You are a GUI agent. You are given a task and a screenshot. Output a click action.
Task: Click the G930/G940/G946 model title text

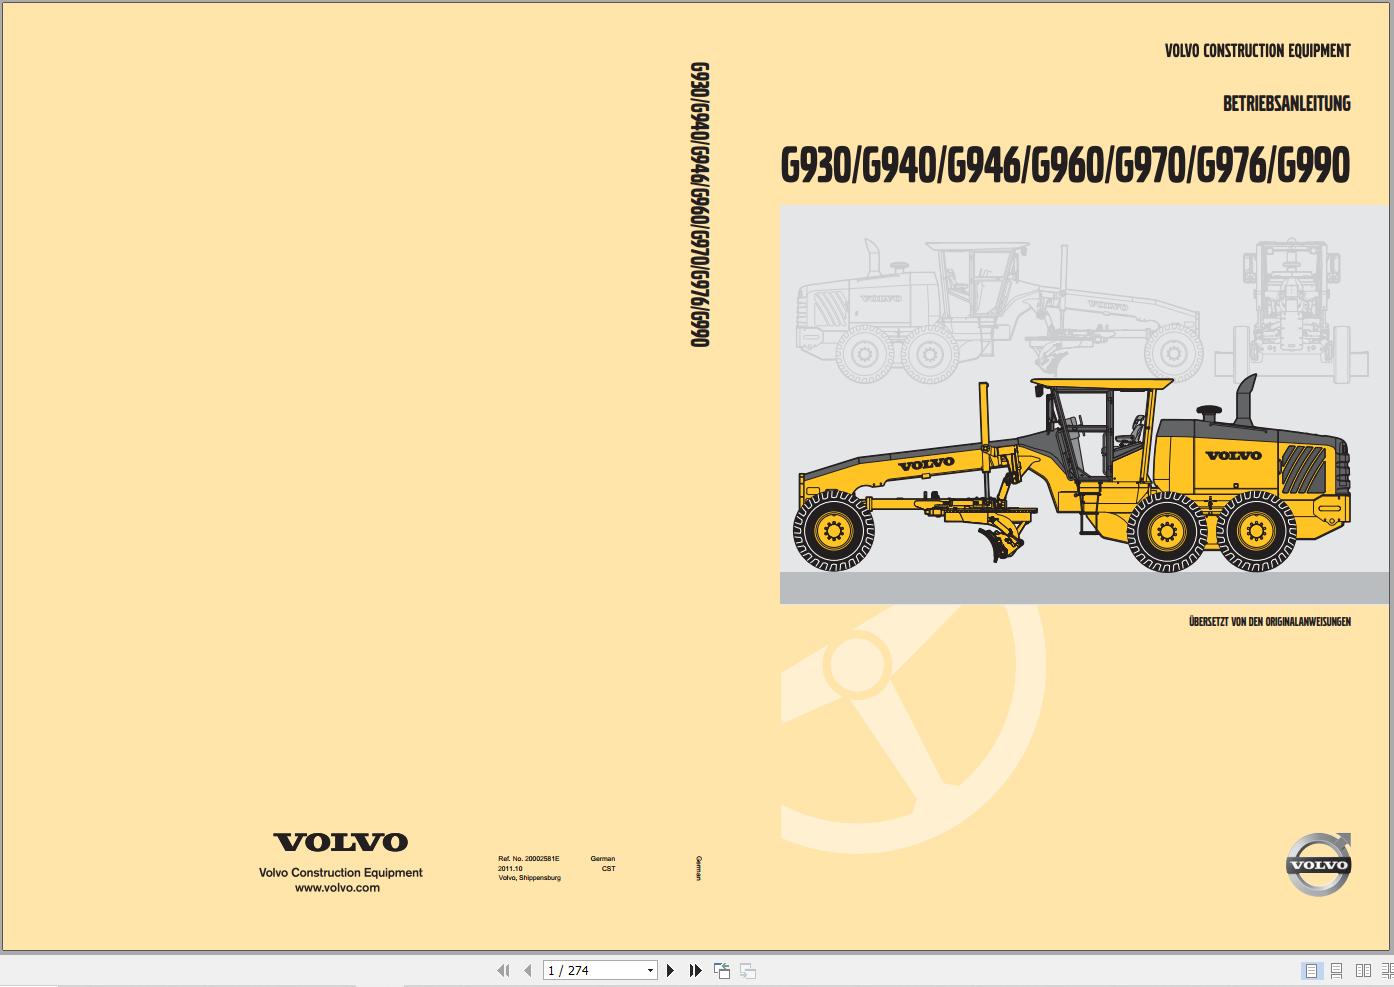[x=1065, y=165]
